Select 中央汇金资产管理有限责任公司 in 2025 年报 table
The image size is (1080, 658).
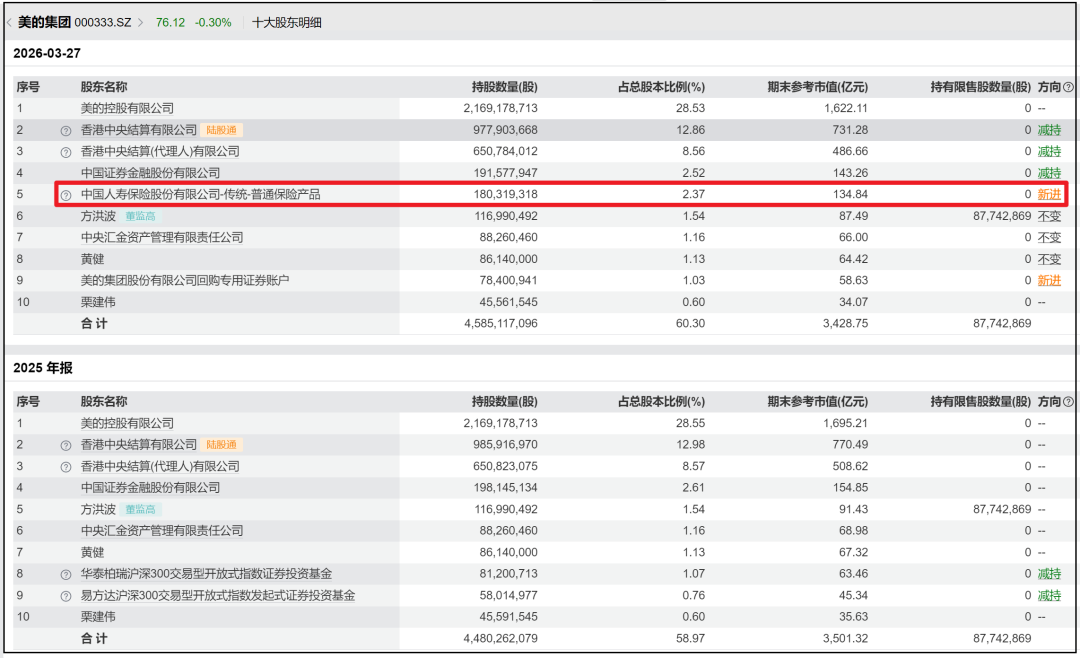coord(162,531)
